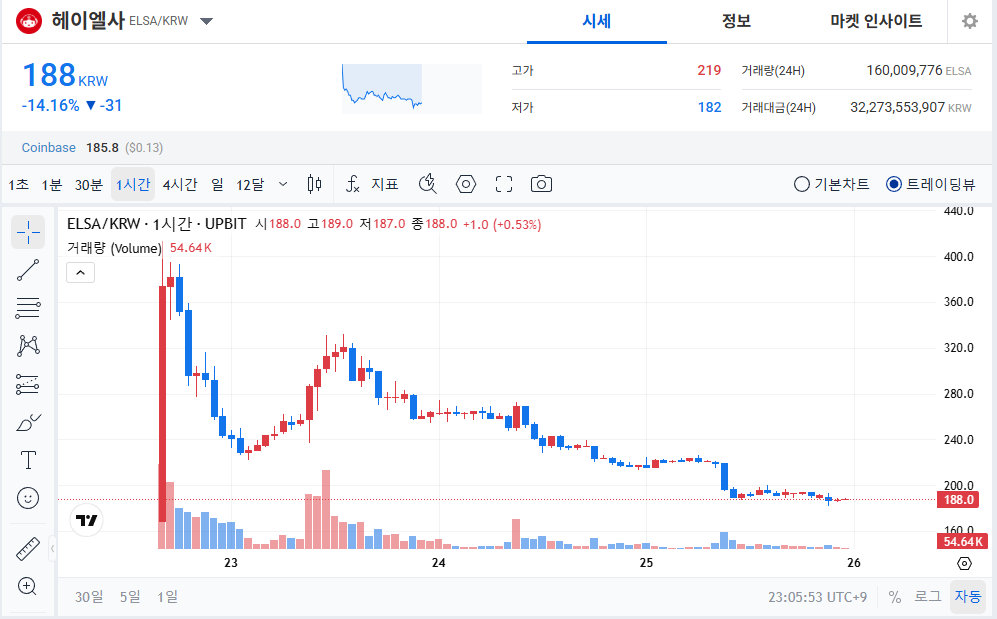Select the XABCD pattern tool
Screen dimensions: 997x619
(x=28, y=346)
